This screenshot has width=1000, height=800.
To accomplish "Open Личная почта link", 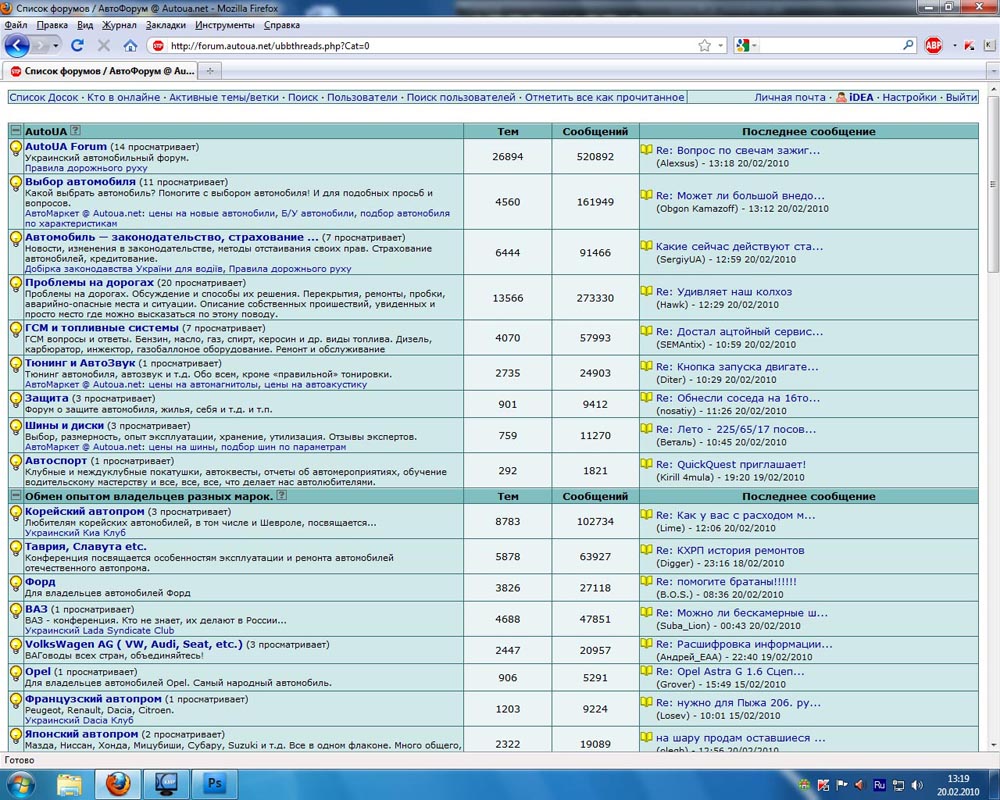I will [790, 97].
